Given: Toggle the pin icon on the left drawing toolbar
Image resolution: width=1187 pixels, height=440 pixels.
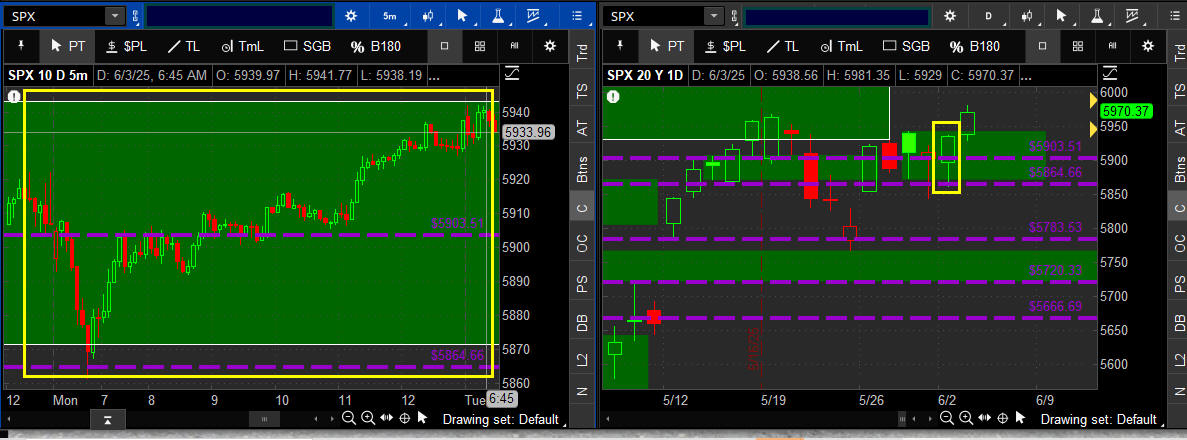Looking at the screenshot, I should [20, 45].
